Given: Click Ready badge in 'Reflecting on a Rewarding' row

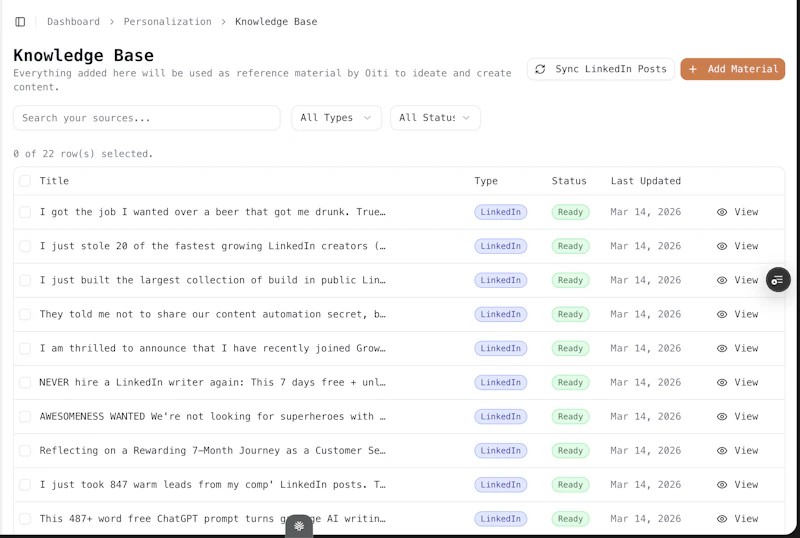Looking at the screenshot, I should pyautogui.click(x=570, y=451).
